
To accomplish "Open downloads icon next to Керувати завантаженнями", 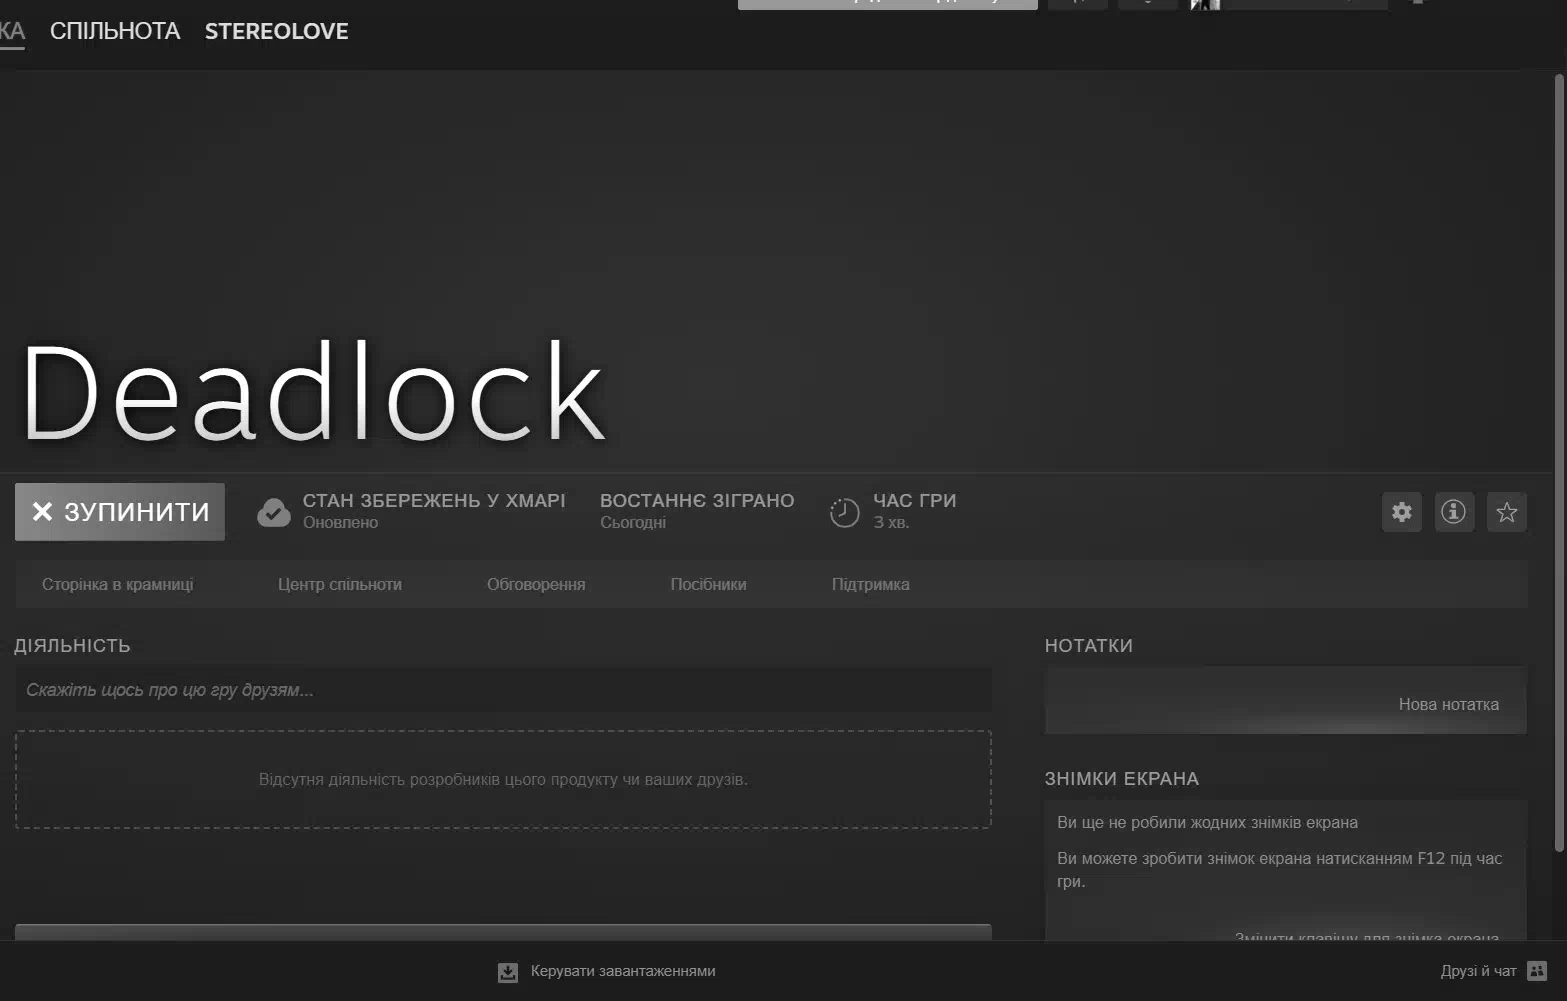I will (508, 972).
